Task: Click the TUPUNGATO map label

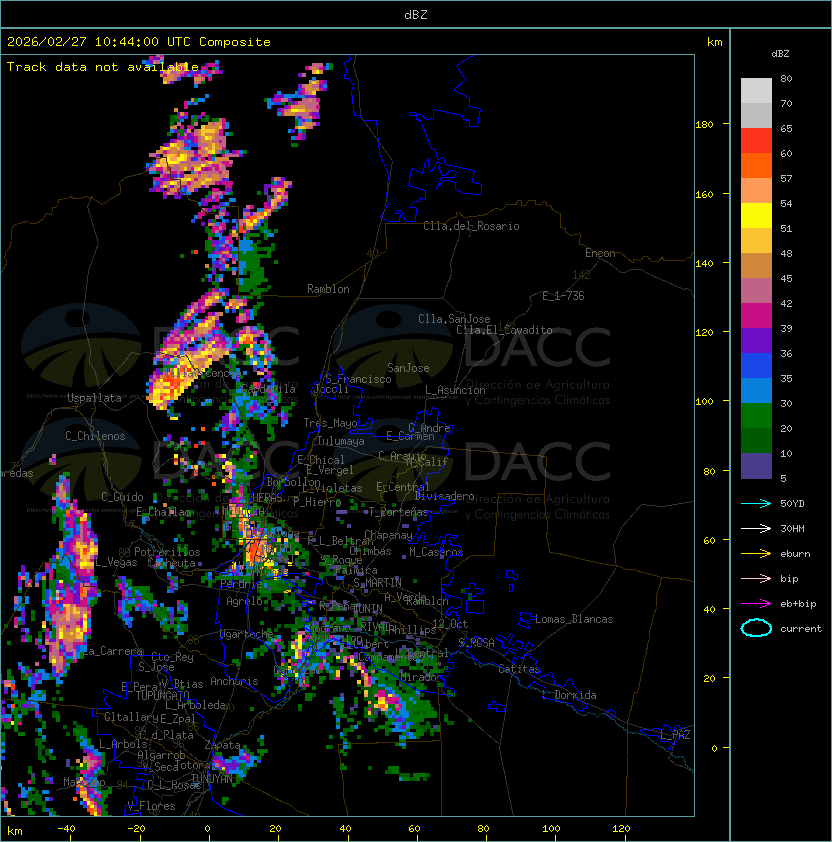Action: coord(162,696)
